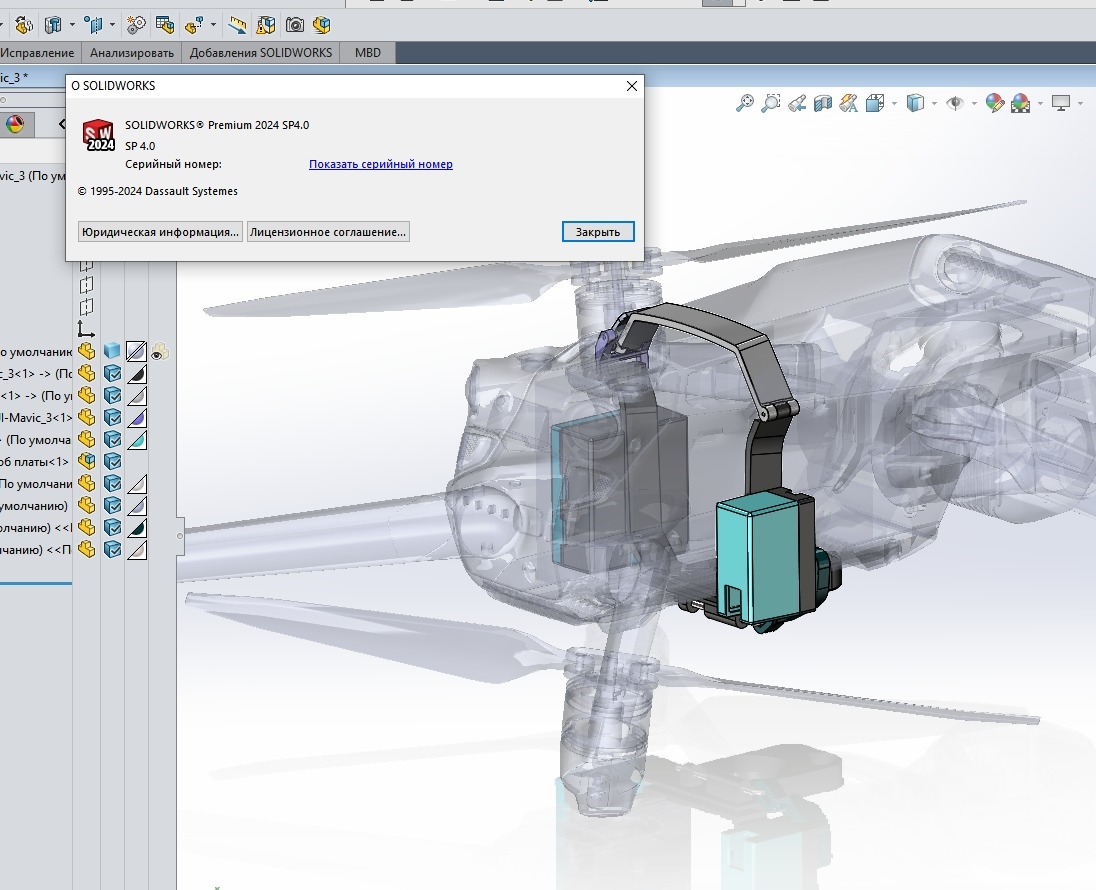Image resolution: width=1096 pixels, height=890 pixels.
Task: Activate the Section View tool
Action: (823, 103)
